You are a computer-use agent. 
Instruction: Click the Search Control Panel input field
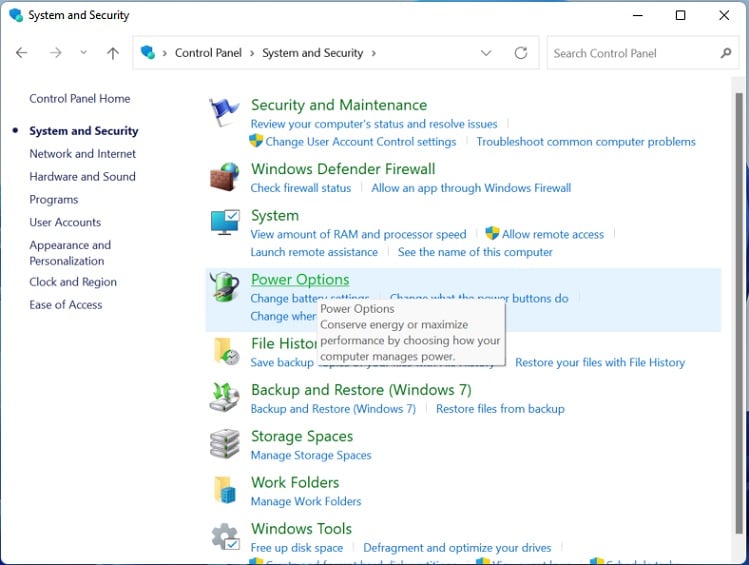tap(642, 53)
